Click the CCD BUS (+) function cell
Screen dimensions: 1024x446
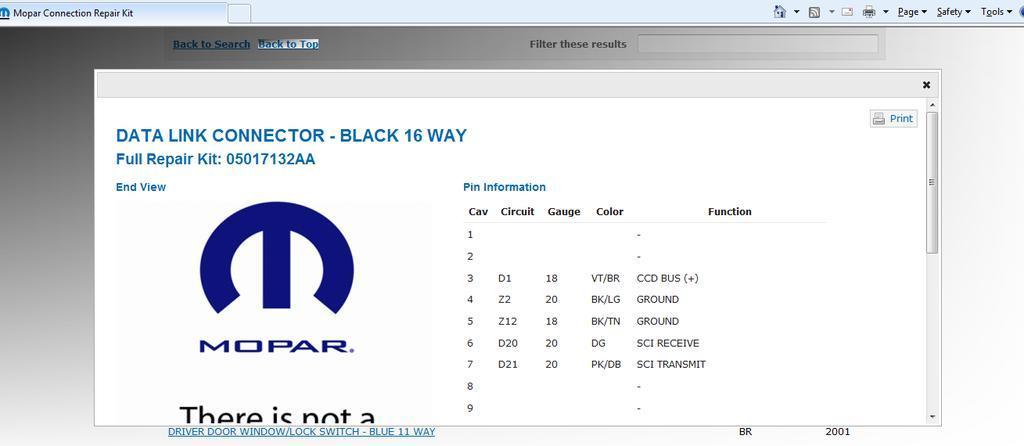click(x=667, y=278)
